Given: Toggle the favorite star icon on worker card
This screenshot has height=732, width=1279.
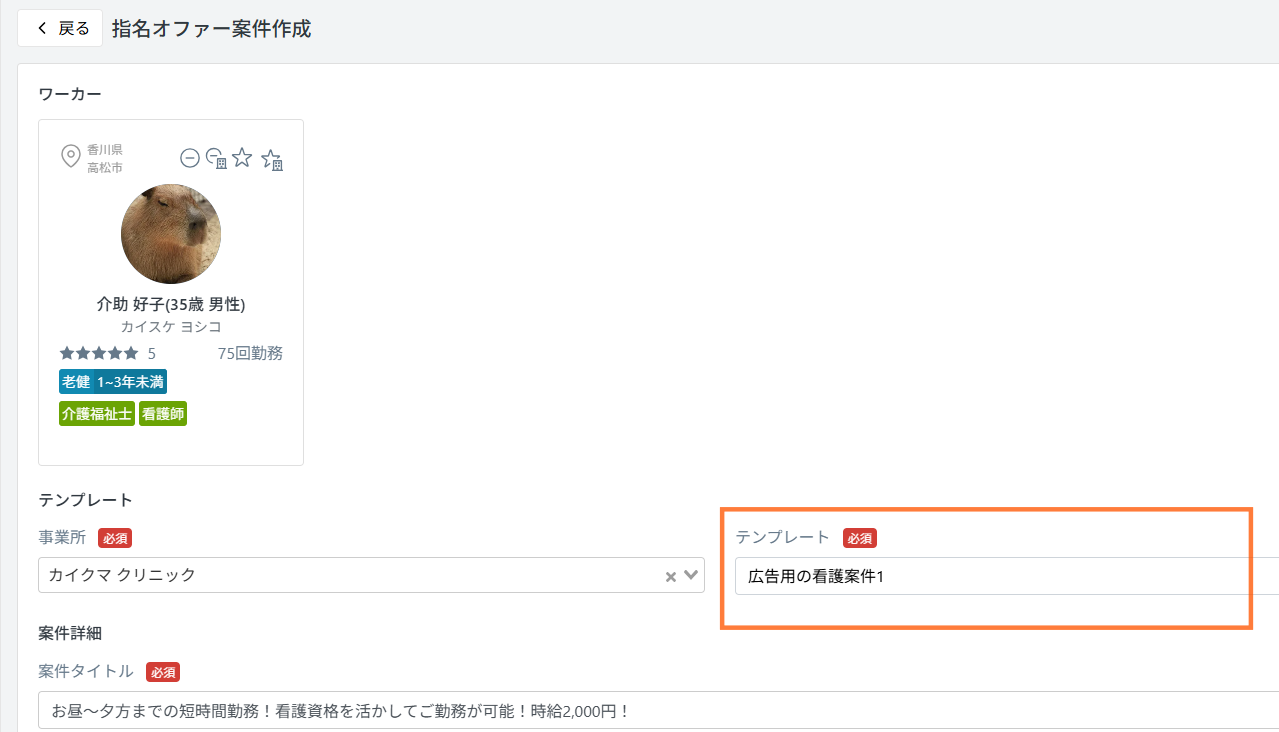Looking at the screenshot, I should pos(242,157).
